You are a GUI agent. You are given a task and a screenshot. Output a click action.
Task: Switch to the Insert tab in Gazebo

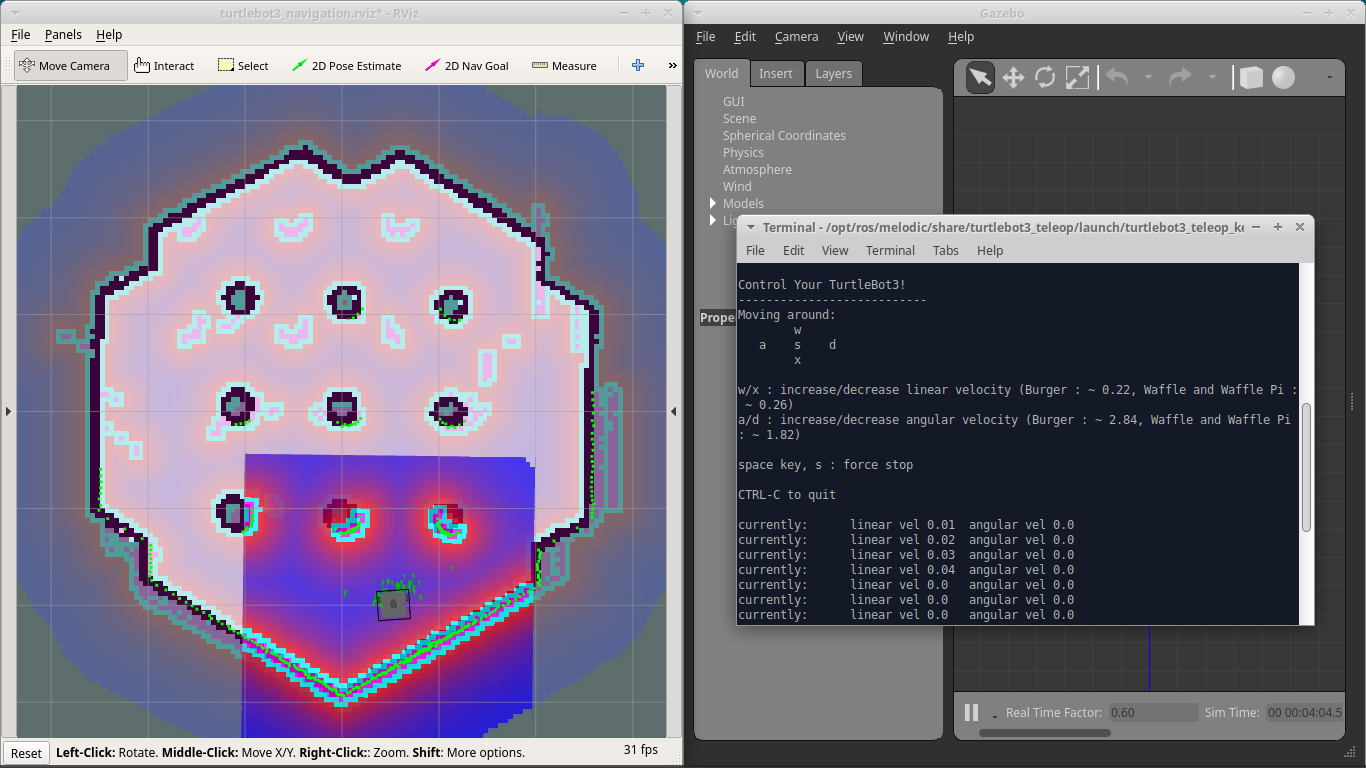pyautogui.click(x=777, y=73)
